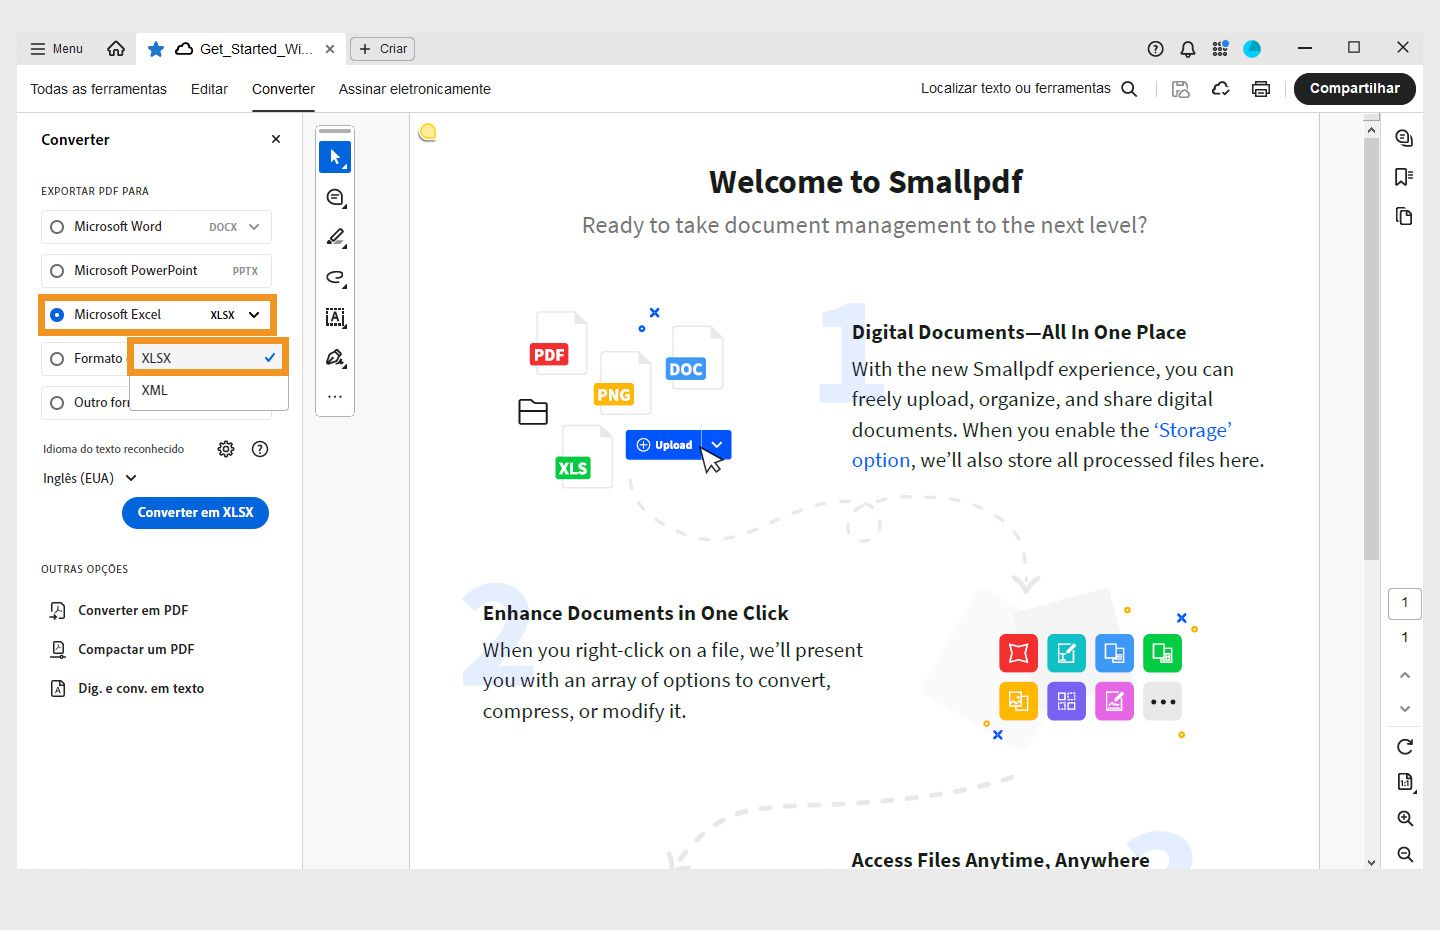1440x930 pixels.
Task: Open the notifications bell
Action: [x=1188, y=49]
